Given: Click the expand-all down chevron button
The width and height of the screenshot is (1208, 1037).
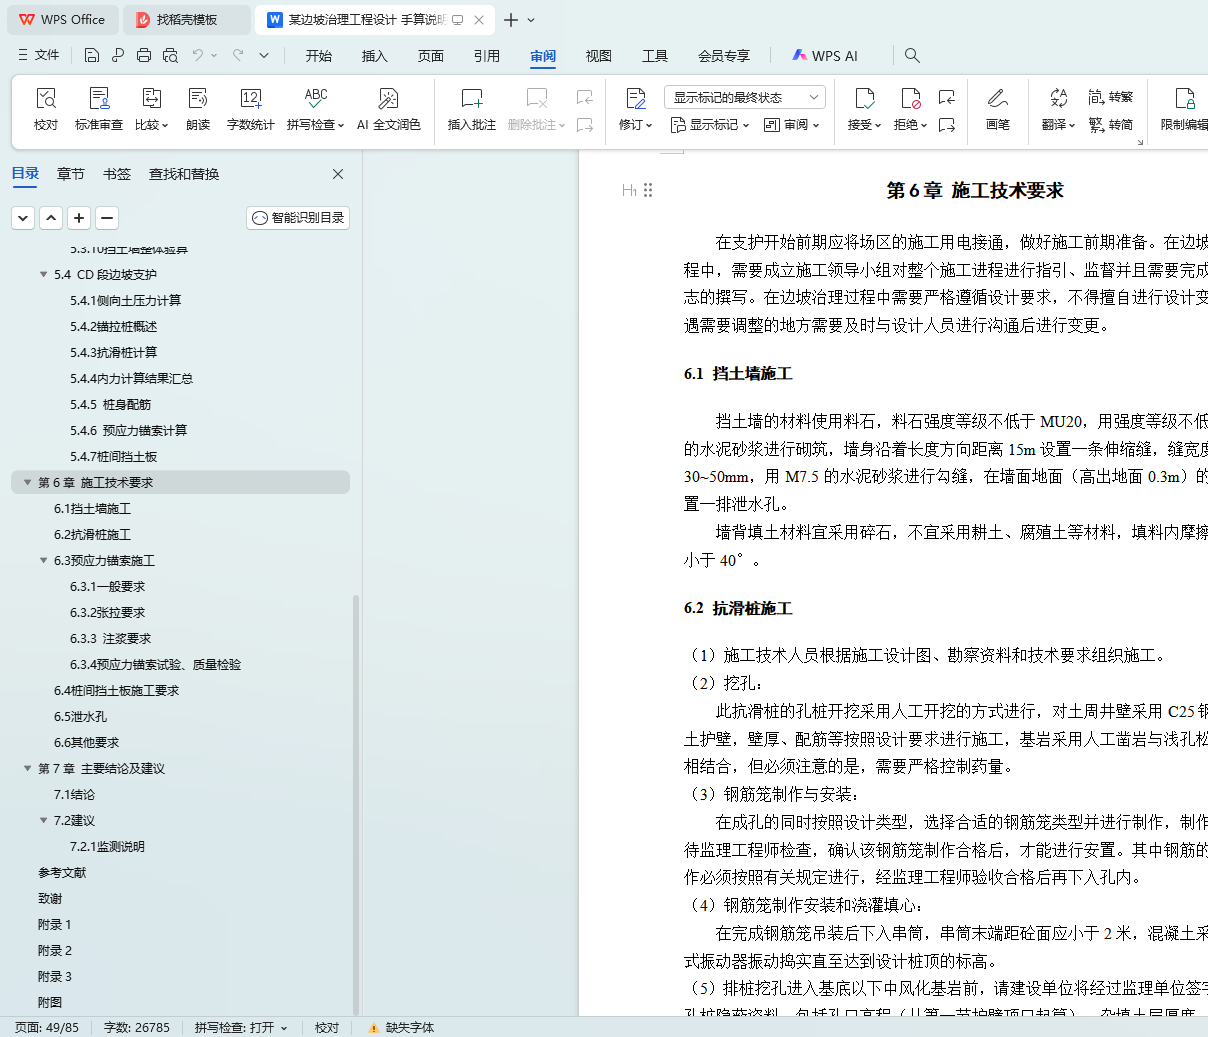Looking at the screenshot, I should (x=23, y=218).
